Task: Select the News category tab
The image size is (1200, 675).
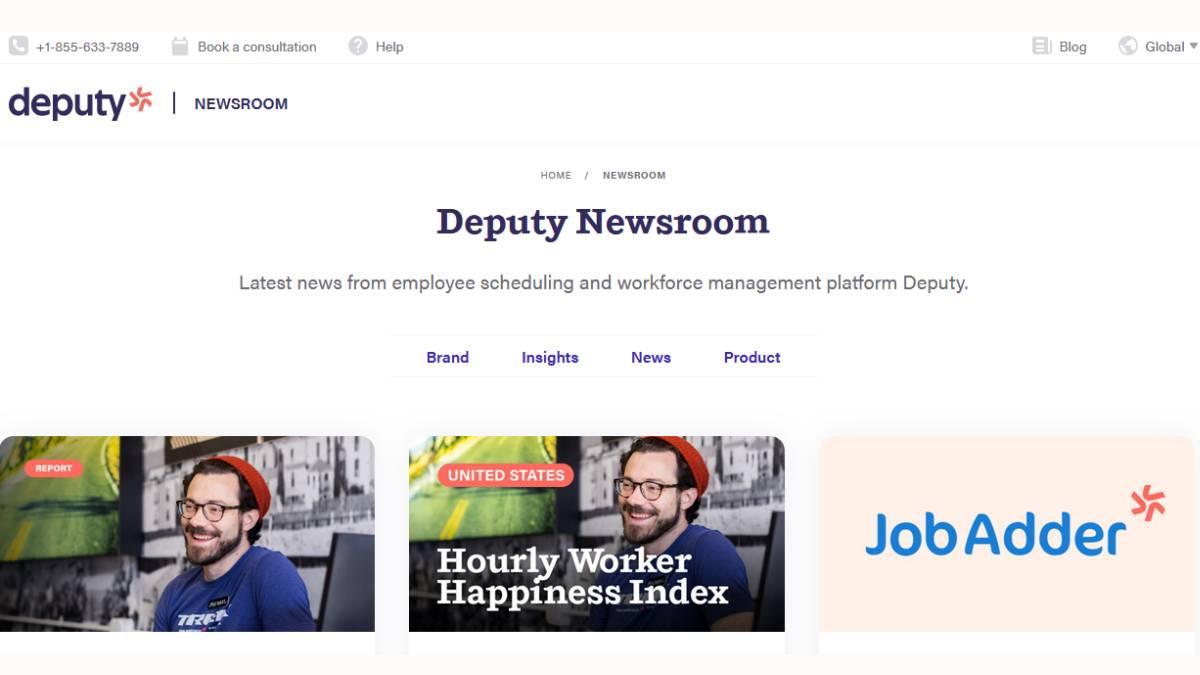Action: click(x=651, y=357)
